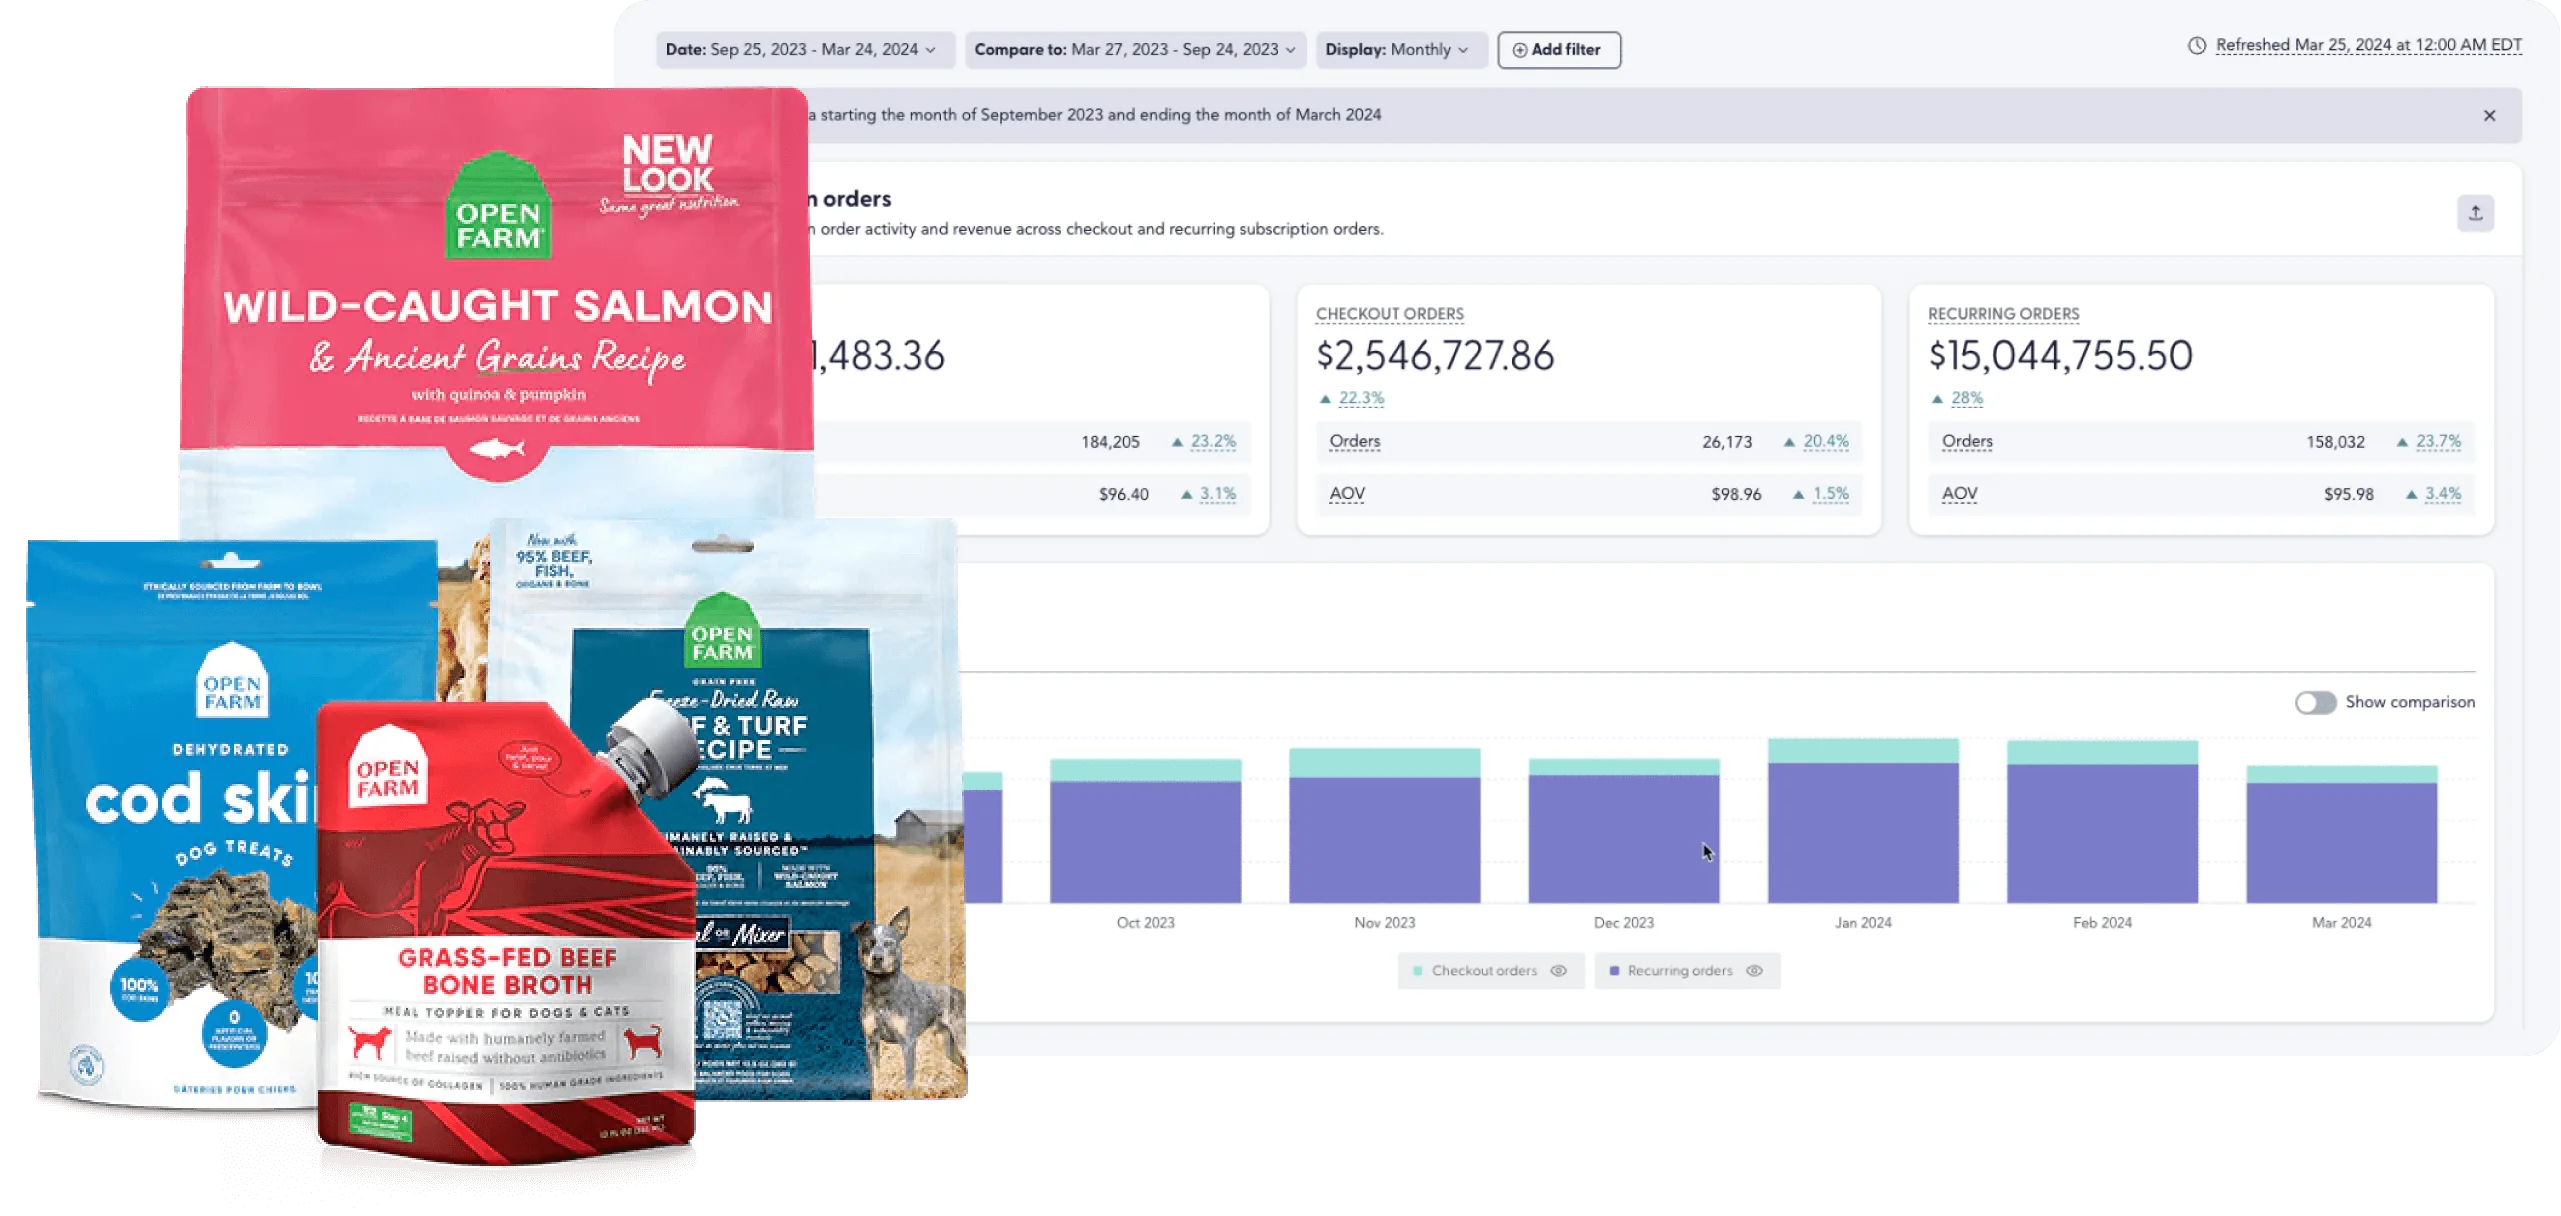The image size is (2561, 1216).
Task: Hide Recurring orders using its eye icon
Action: tap(1753, 970)
